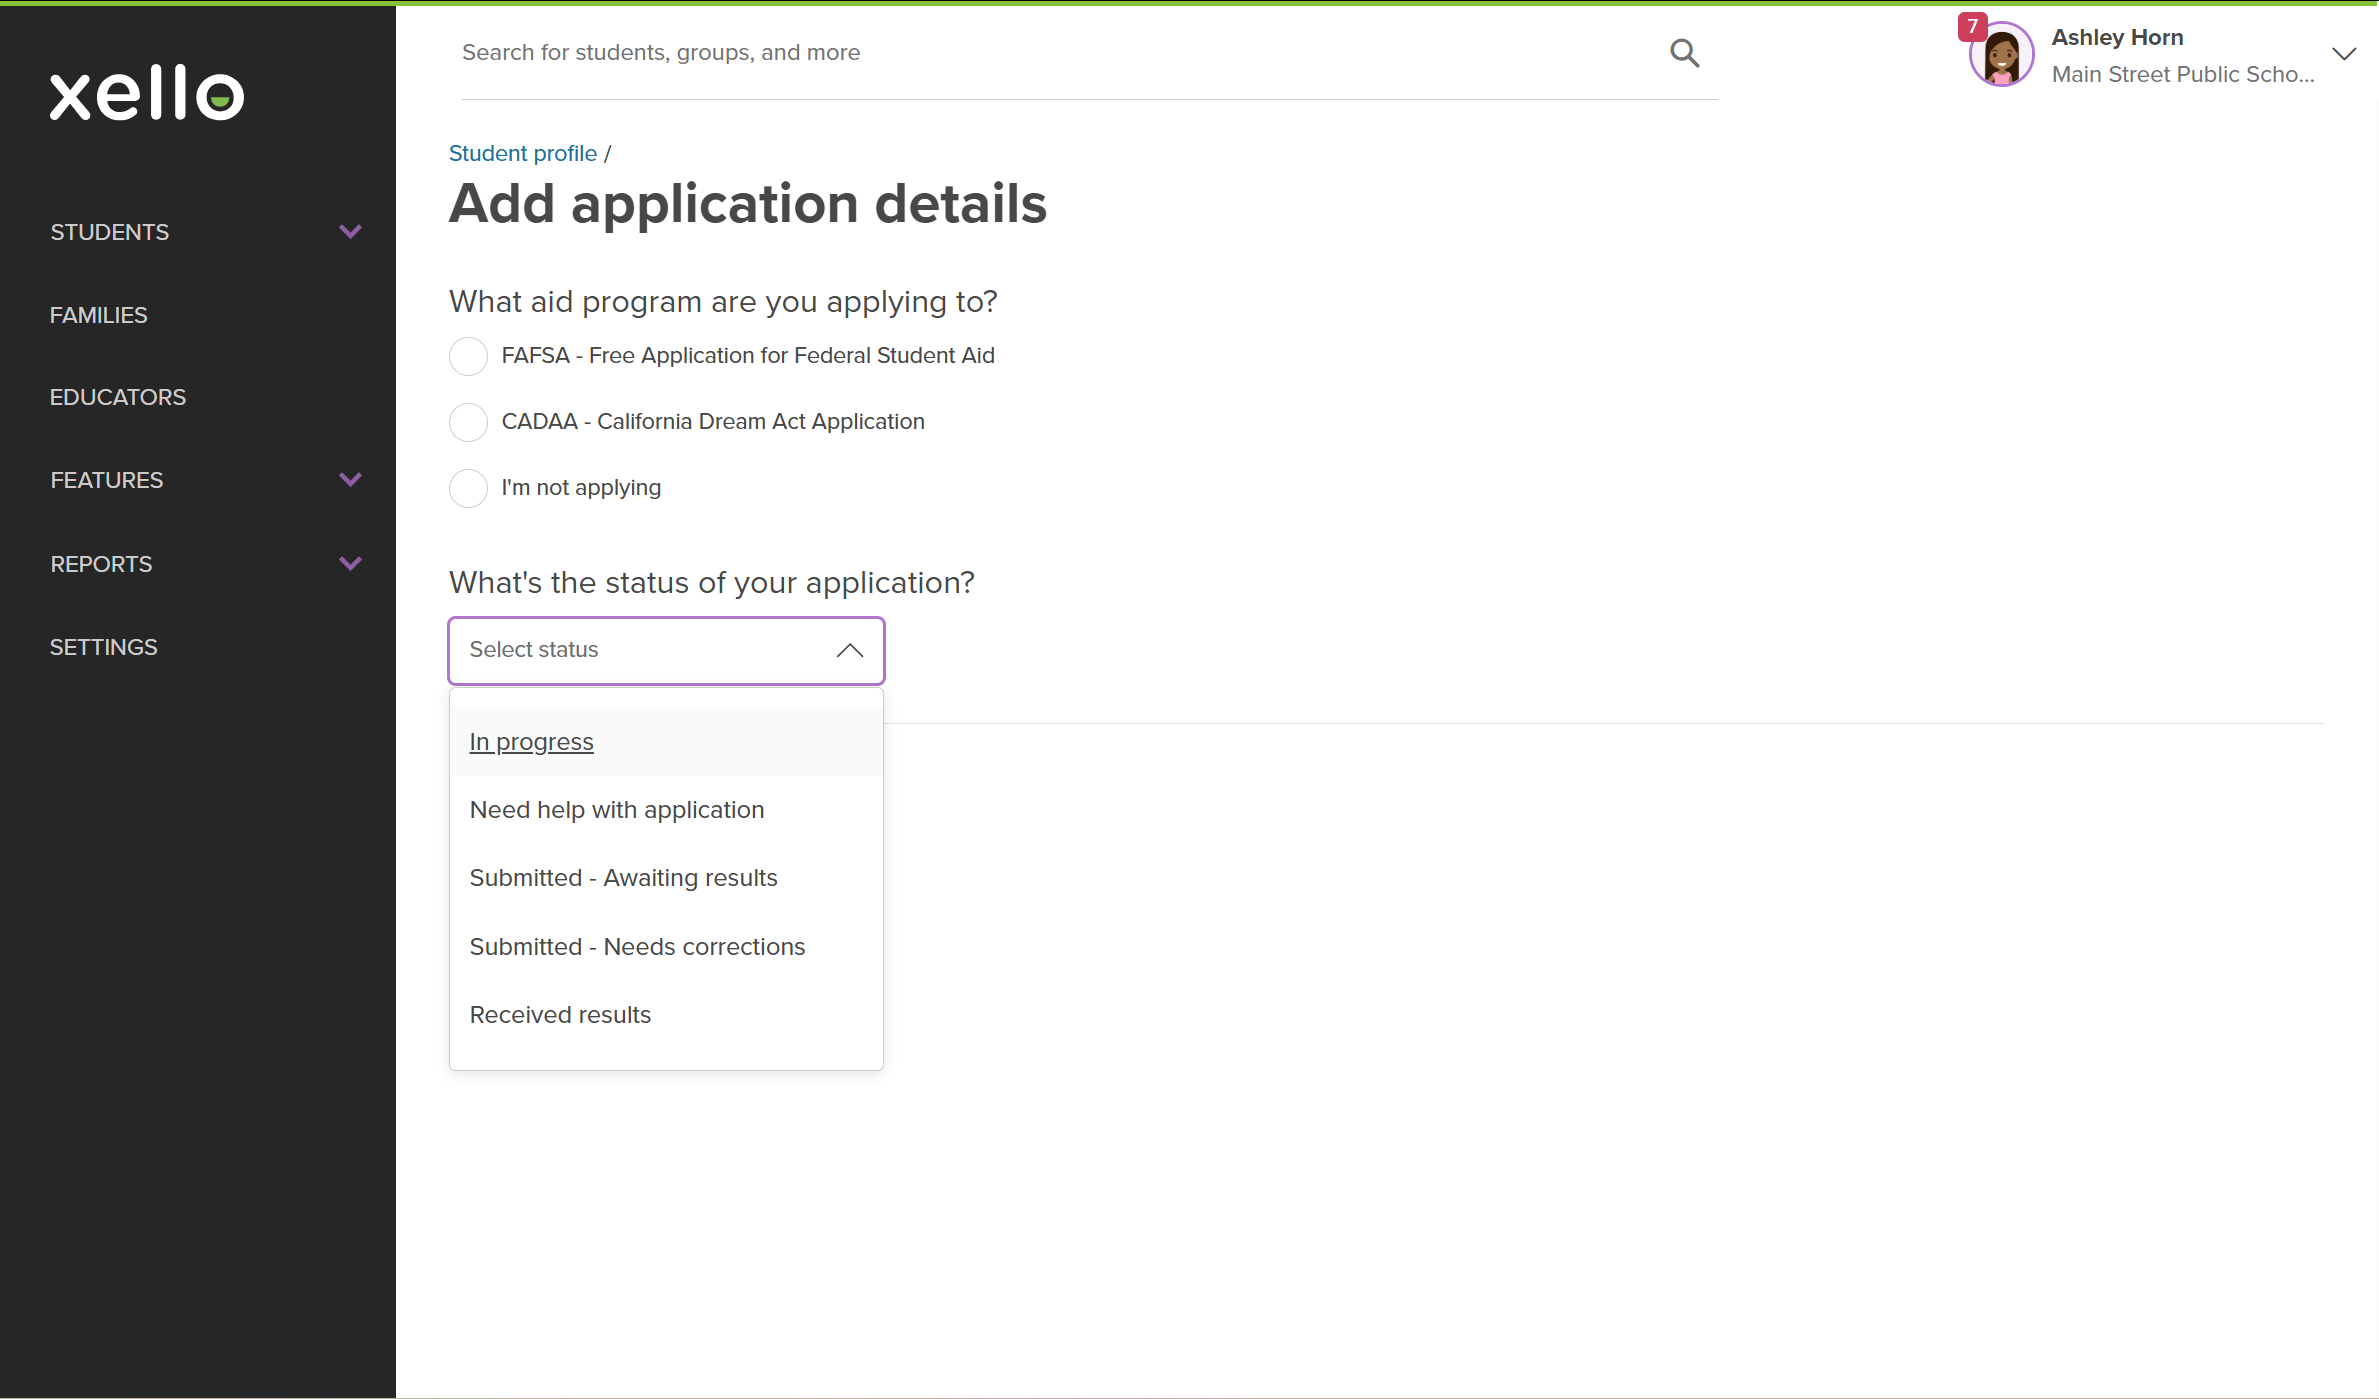
Task: Click the search magnifier icon
Action: pos(1684,53)
